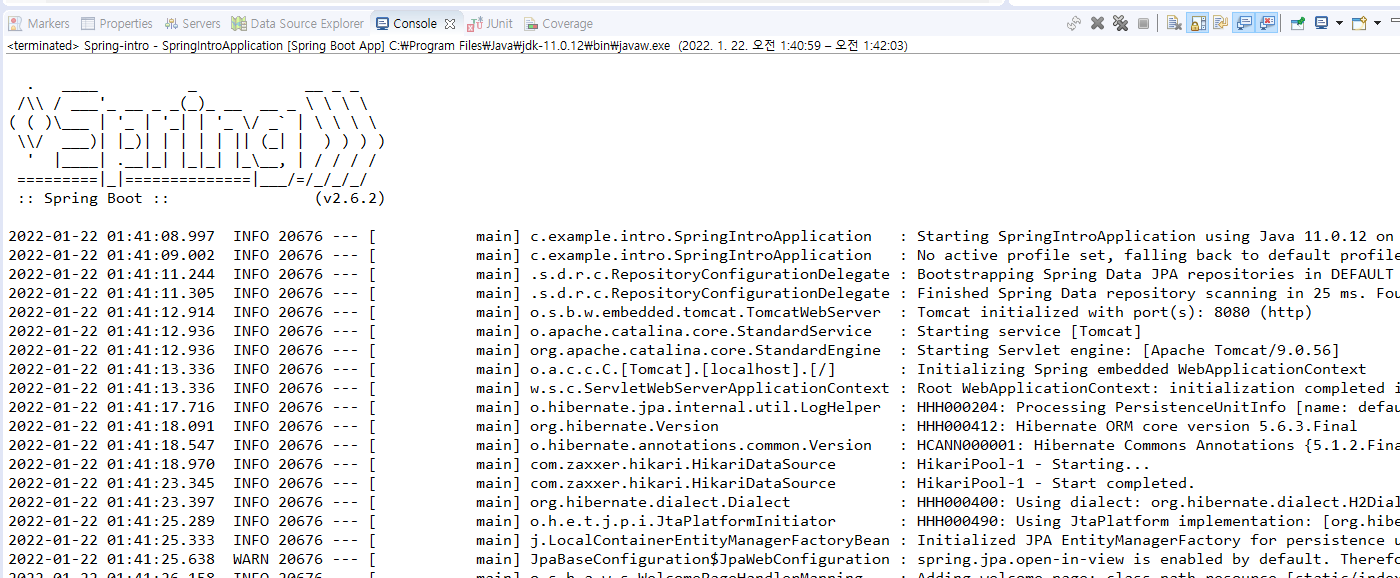Viewport: 1400px width, 578px height.
Task: Click 'Starting service [Tomcat]' log message
Action: tap(1029, 331)
